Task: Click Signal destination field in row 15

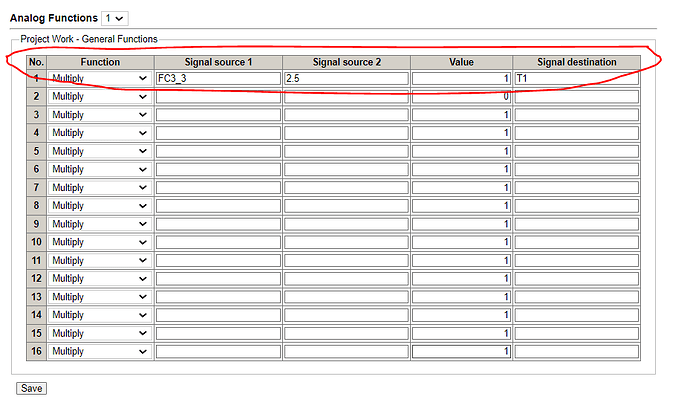Action: point(576,333)
